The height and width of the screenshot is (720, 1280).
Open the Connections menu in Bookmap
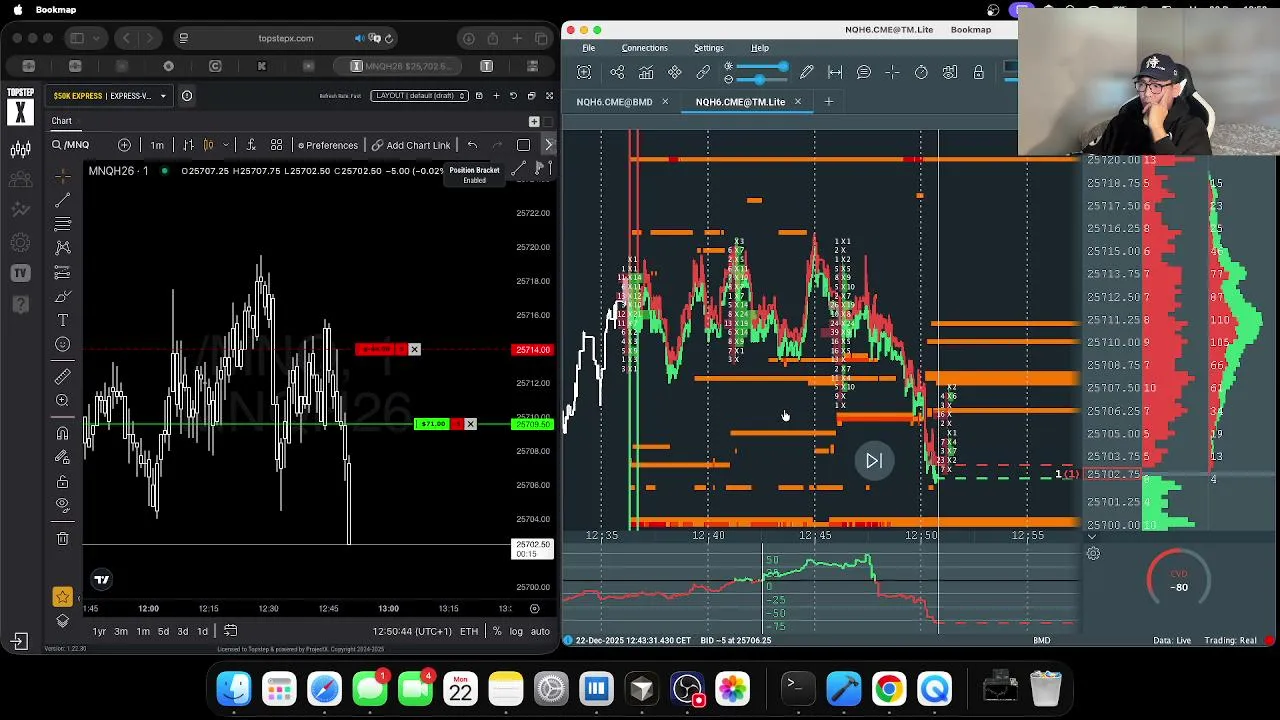(x=644, y=48)
